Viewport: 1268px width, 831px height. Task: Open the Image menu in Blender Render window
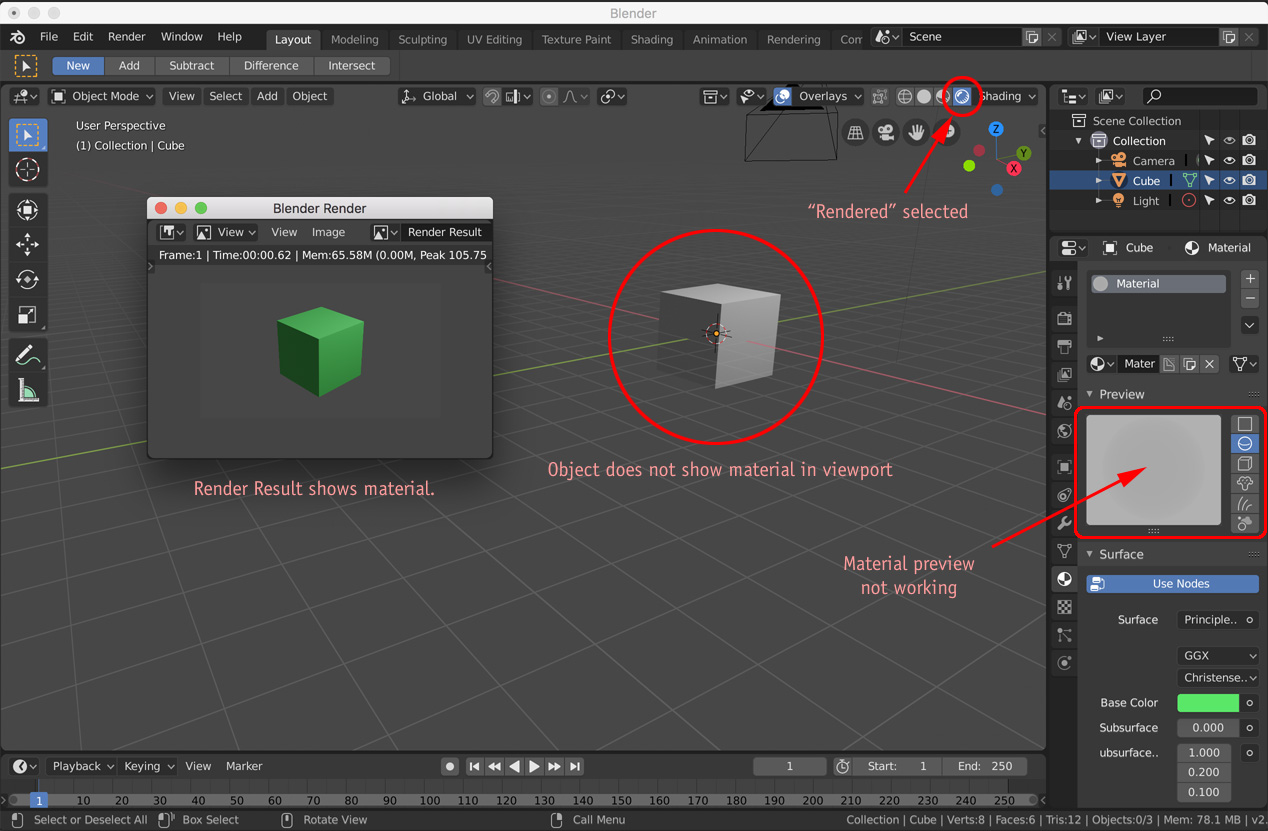point(328,232)
